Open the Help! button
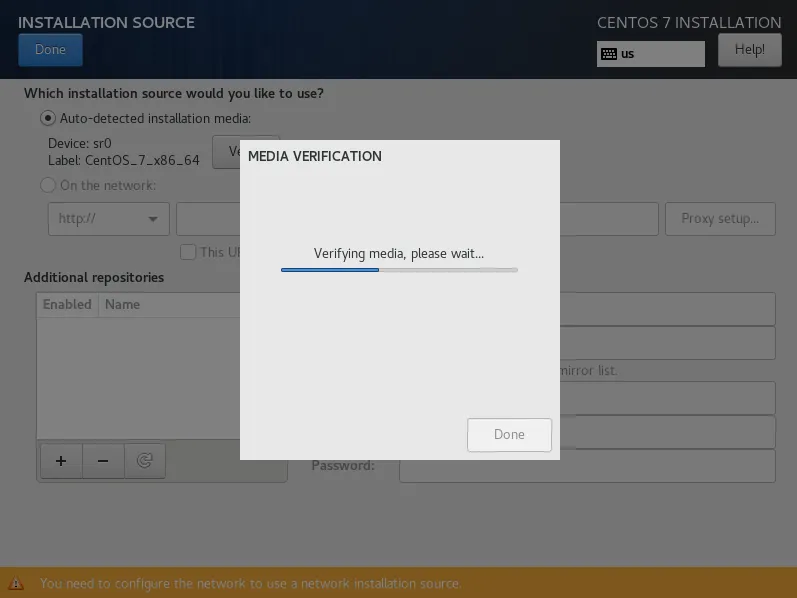The image size is (797, 598). click(749, 50)
